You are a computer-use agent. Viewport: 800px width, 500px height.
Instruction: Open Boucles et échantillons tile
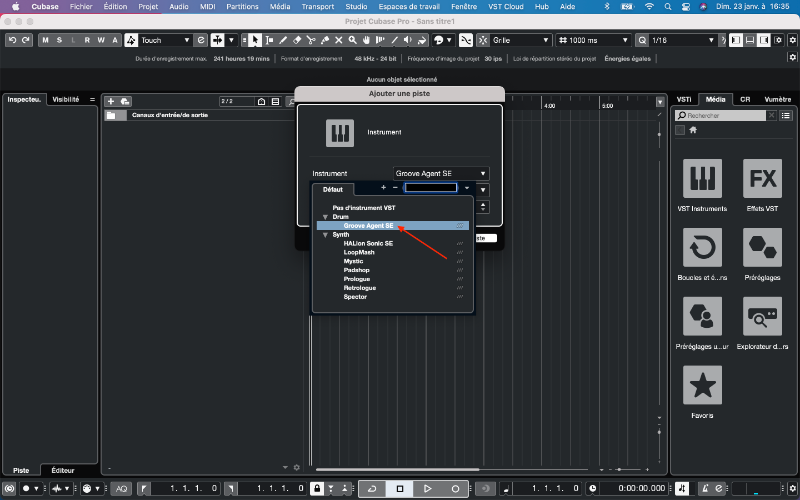pos(702,247)
